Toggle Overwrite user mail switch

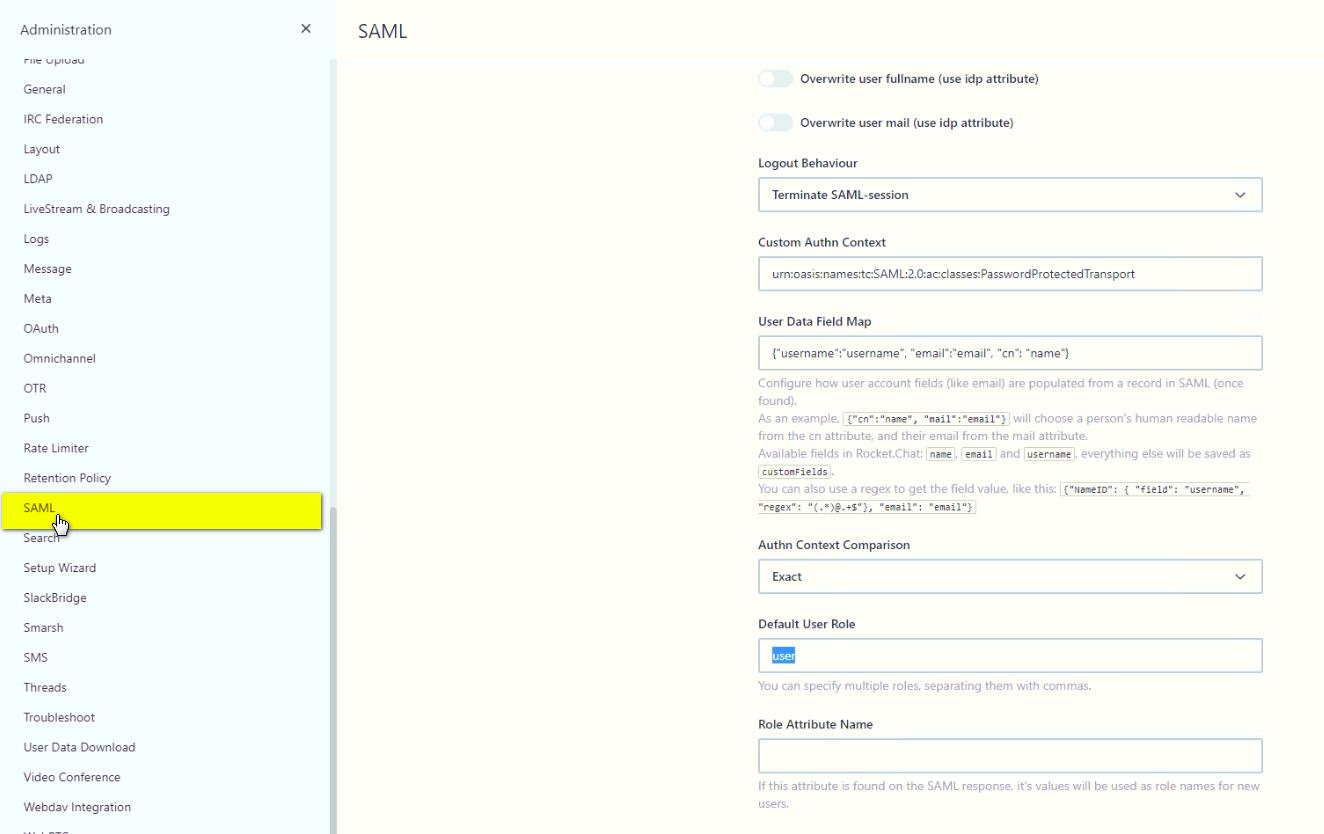click(775, 123)
